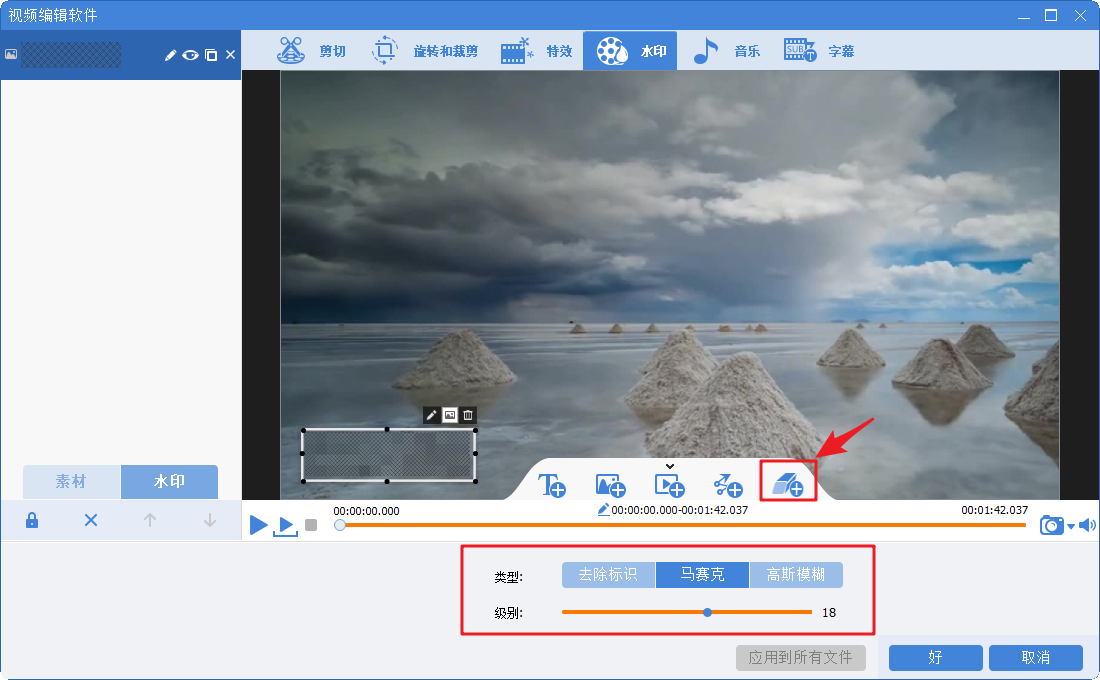Click the 应用到所有文件 button
Image resolution: width=1100 pixels, height=680 pixels.
tap(800, 658)
